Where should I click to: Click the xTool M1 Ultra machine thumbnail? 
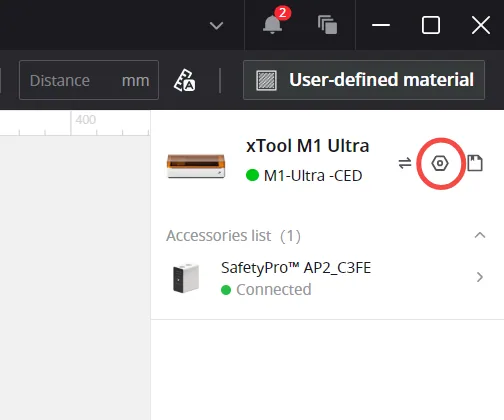coord(196,166)
